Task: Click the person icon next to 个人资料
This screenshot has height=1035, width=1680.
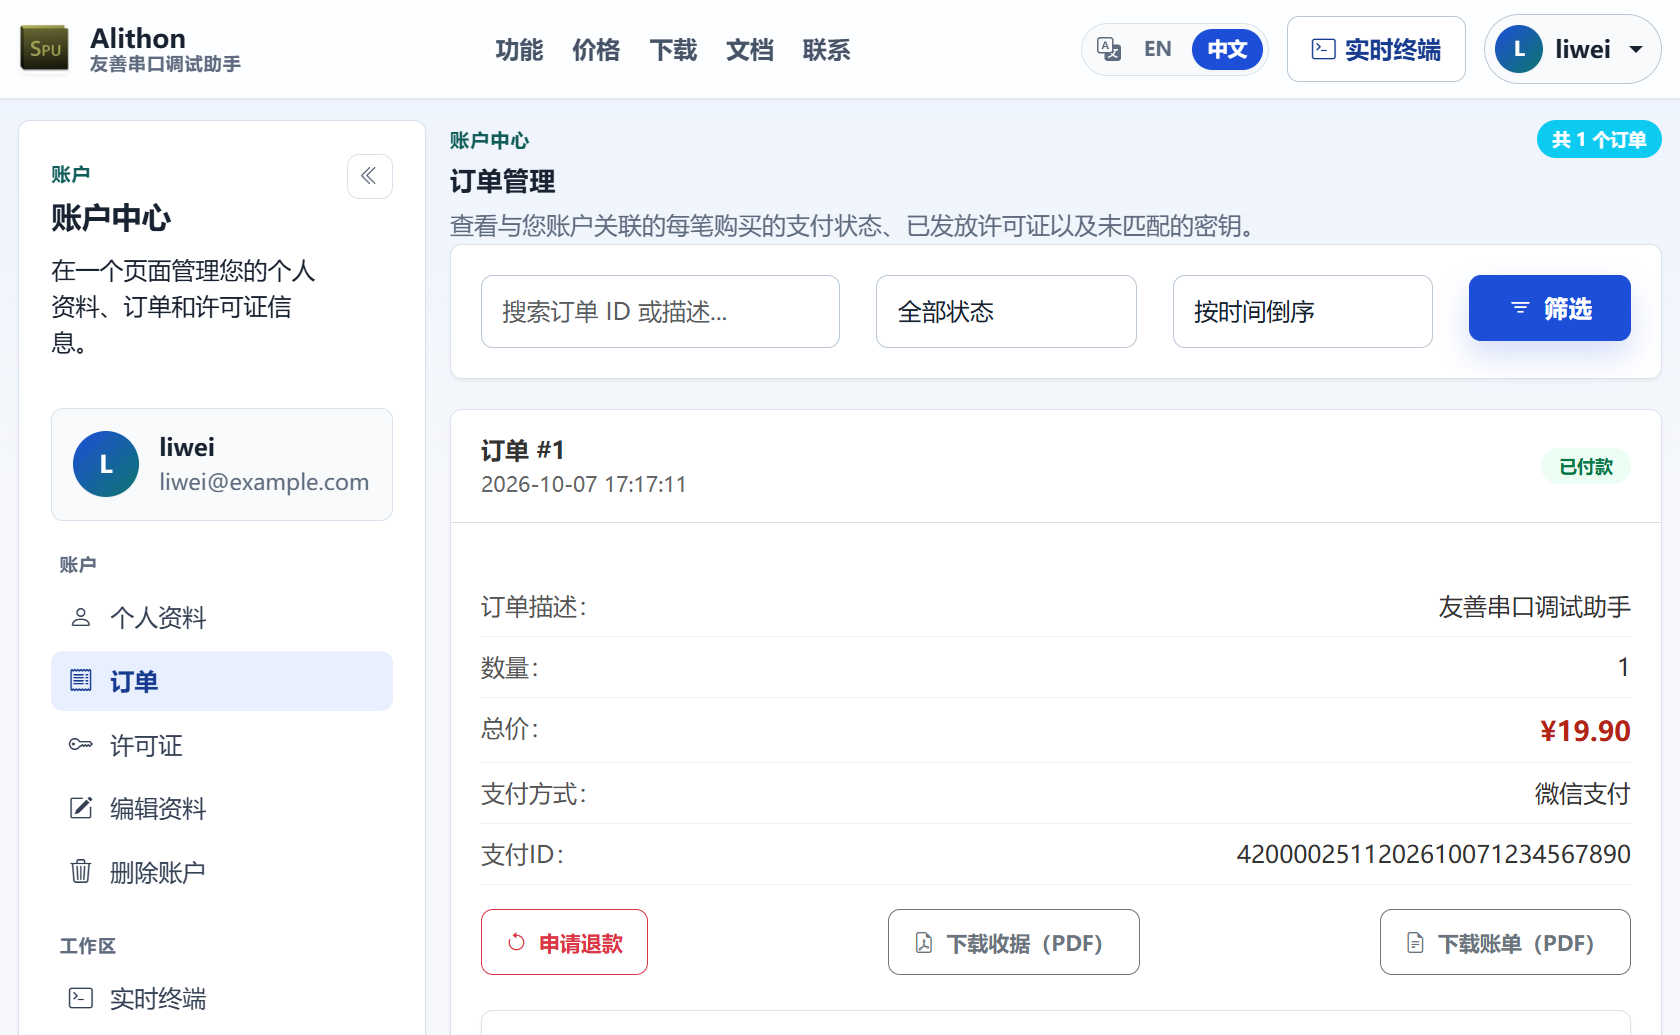Action: pos(81,617)
